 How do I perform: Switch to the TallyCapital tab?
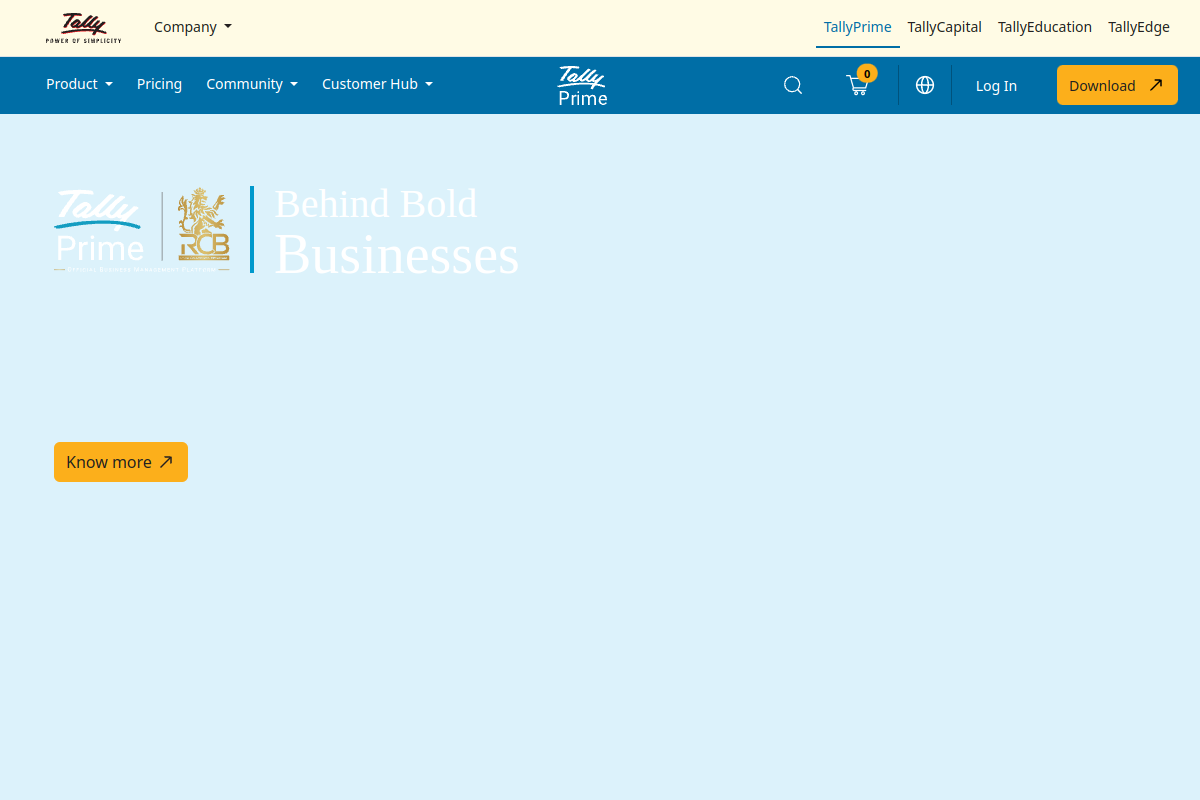click(945, 27)
